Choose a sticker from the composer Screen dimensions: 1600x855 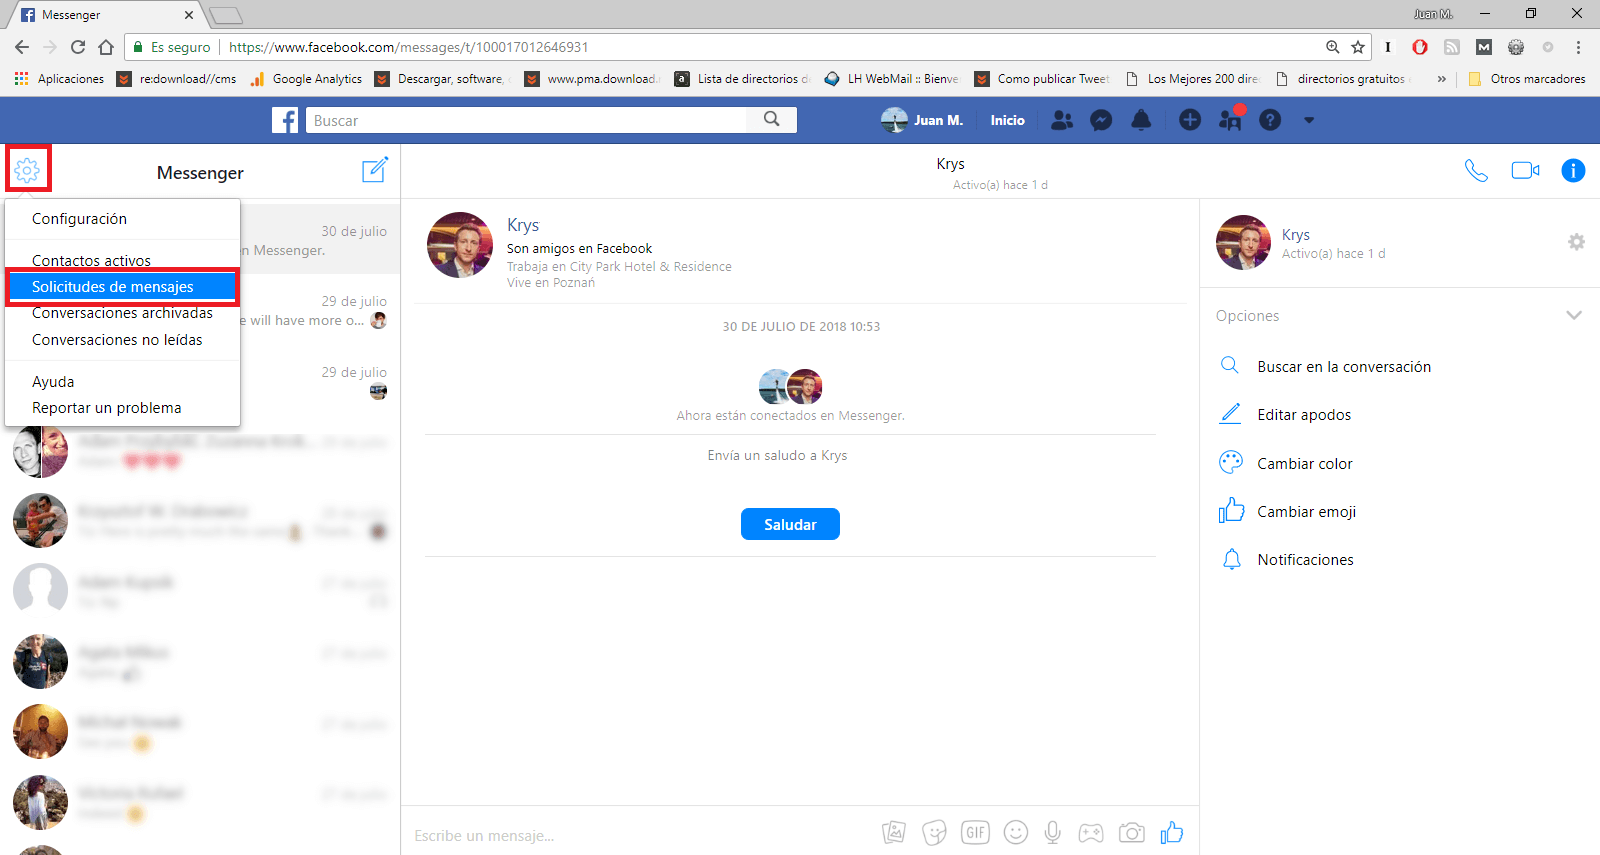pos(934,832)
